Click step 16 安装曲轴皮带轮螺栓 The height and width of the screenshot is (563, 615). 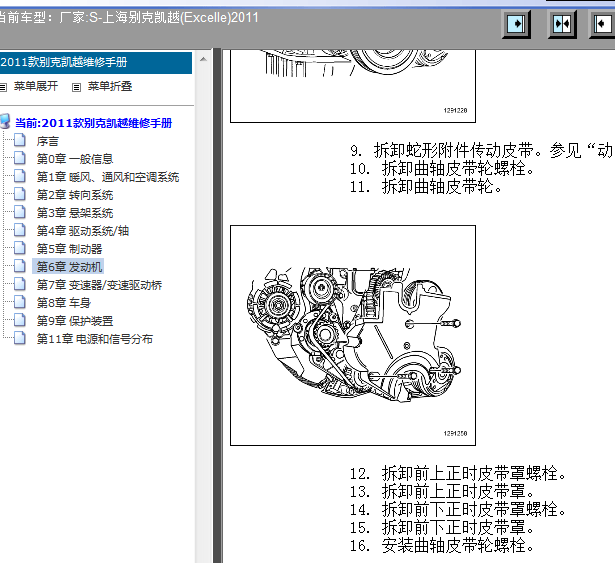pyautogui.click(x=442, y=546)
